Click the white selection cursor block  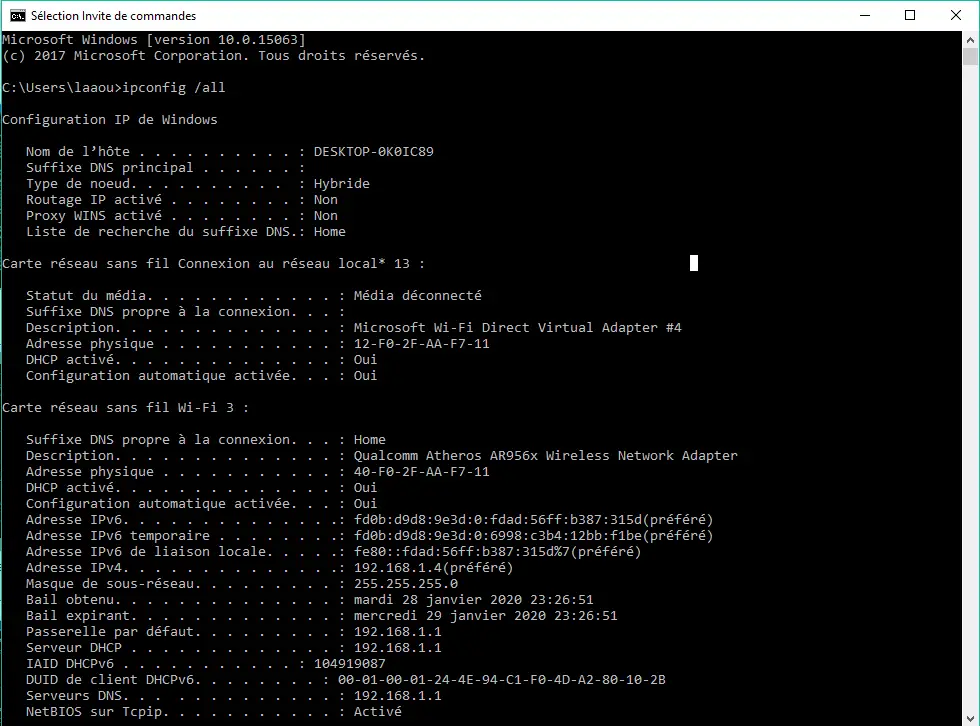tap(694, 263)
